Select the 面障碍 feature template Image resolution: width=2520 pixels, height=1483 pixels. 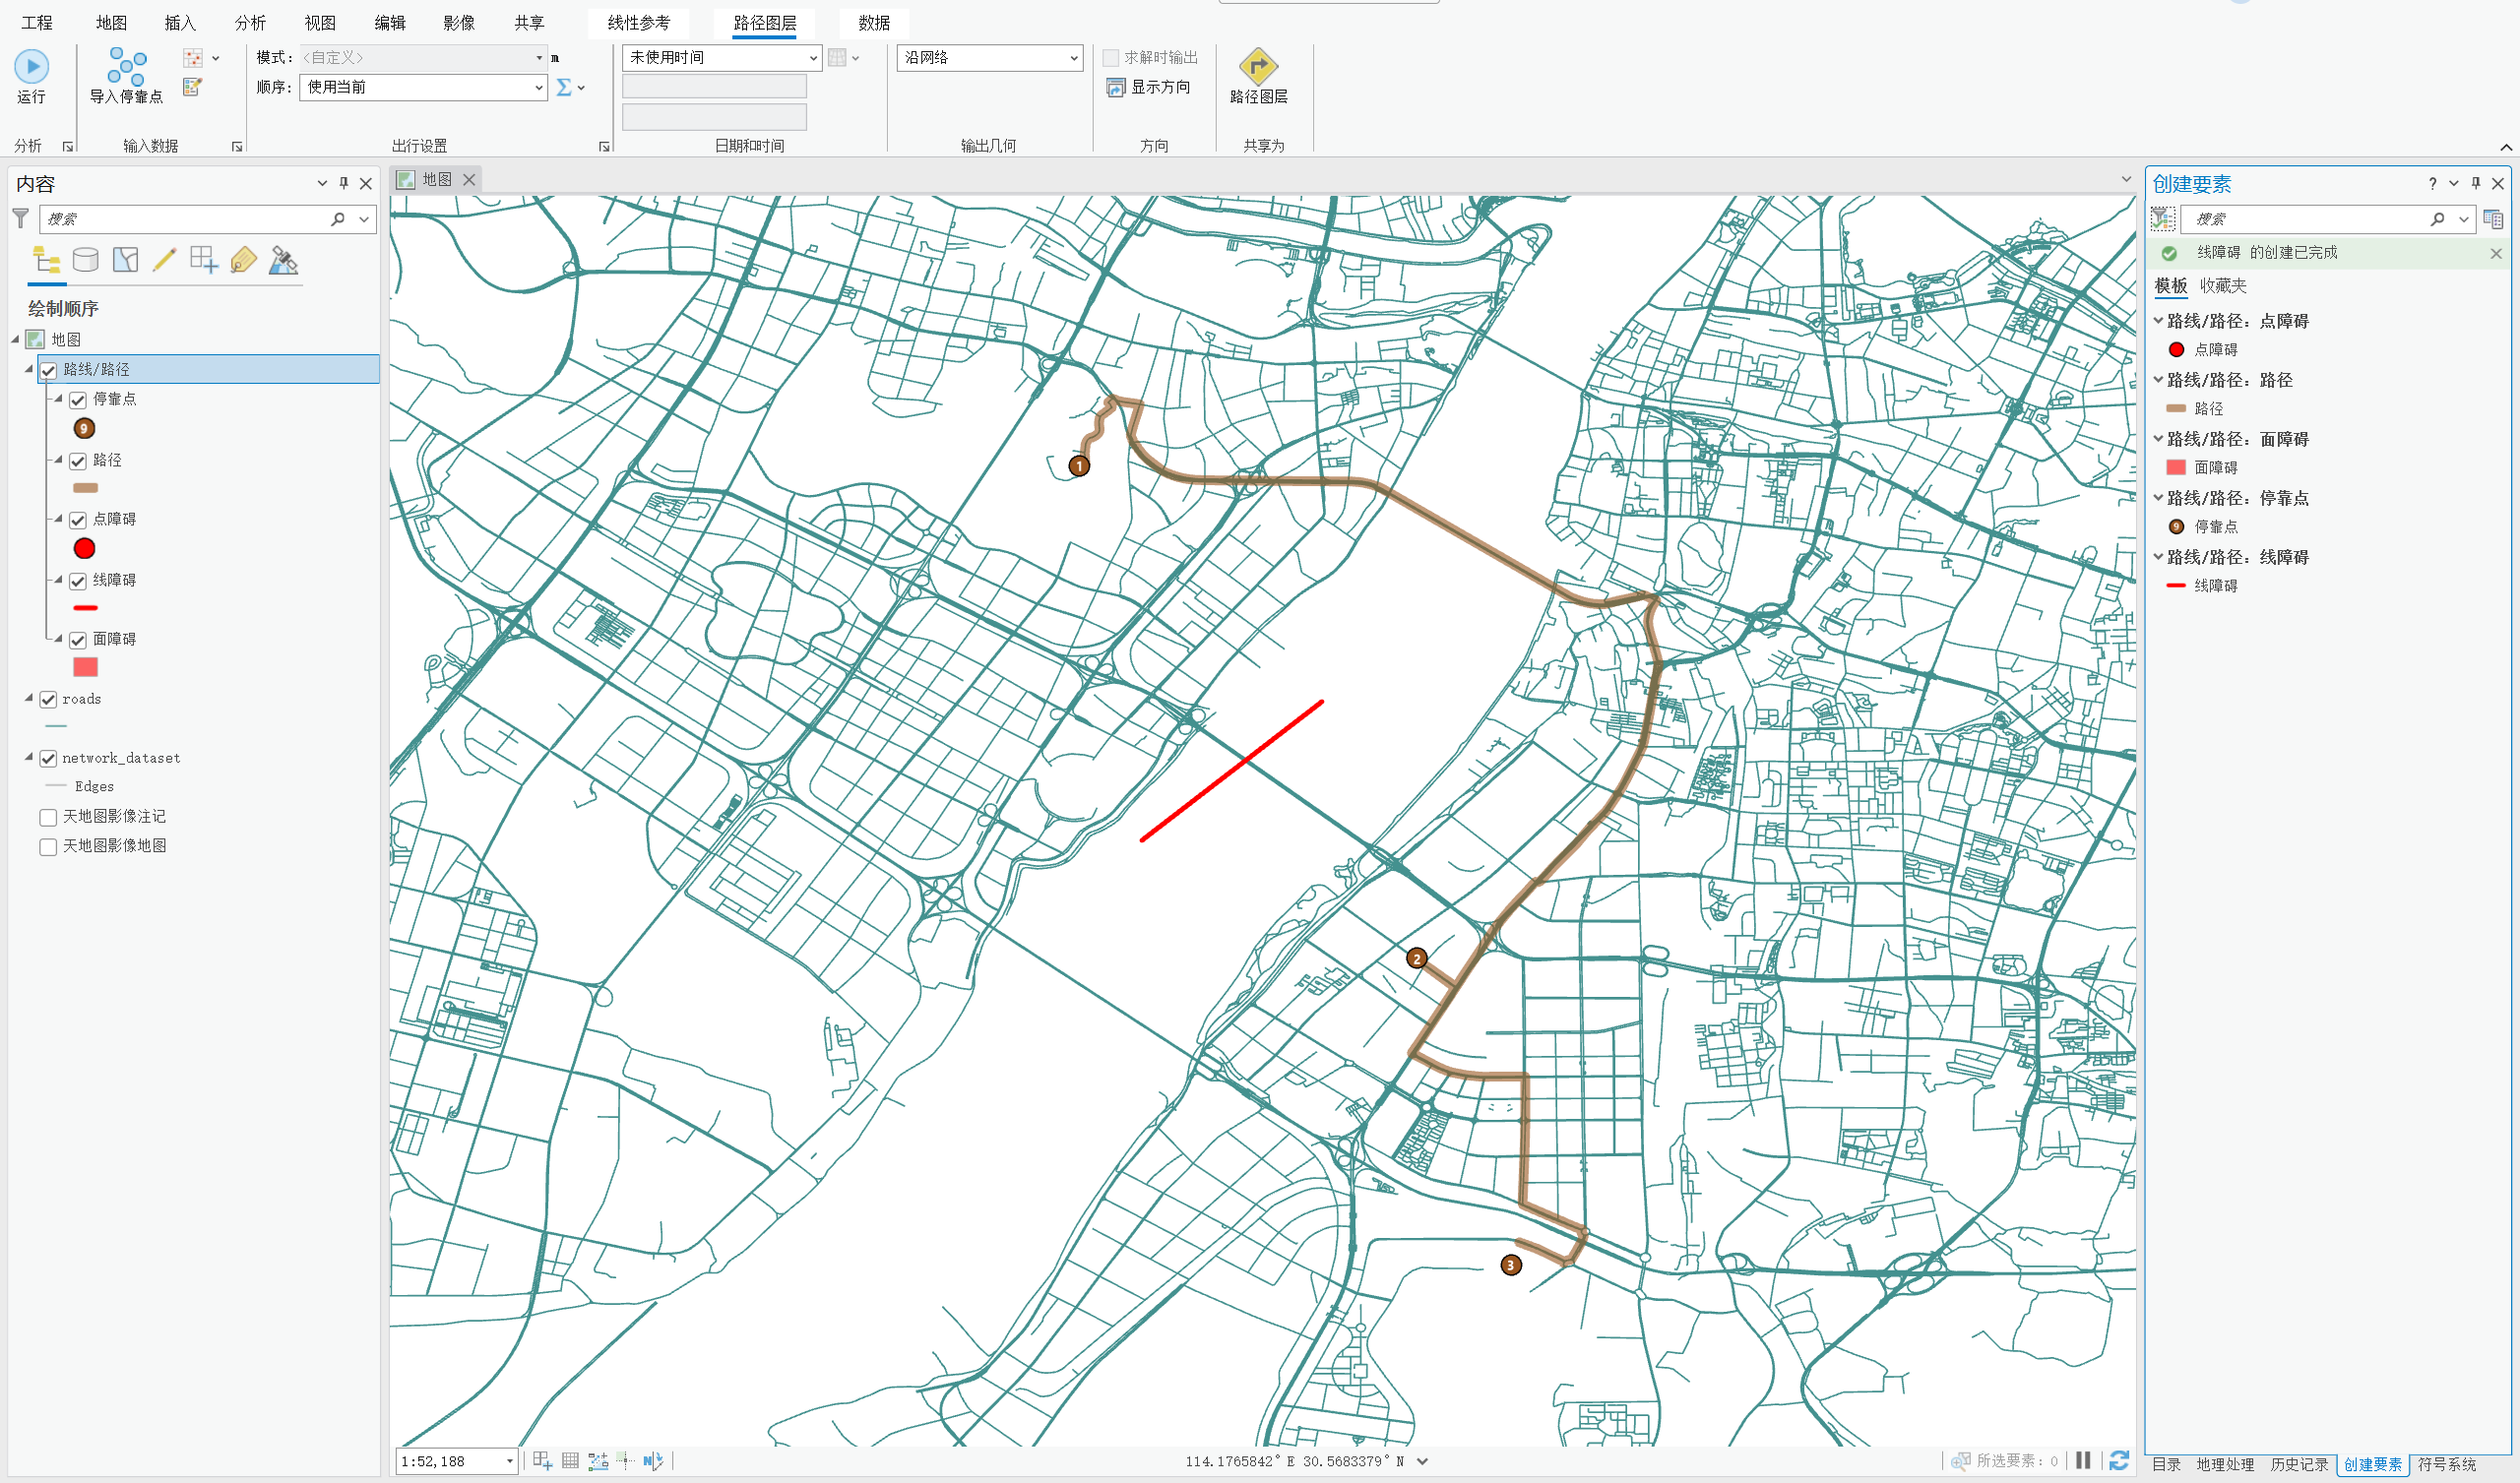point(2202,467)
